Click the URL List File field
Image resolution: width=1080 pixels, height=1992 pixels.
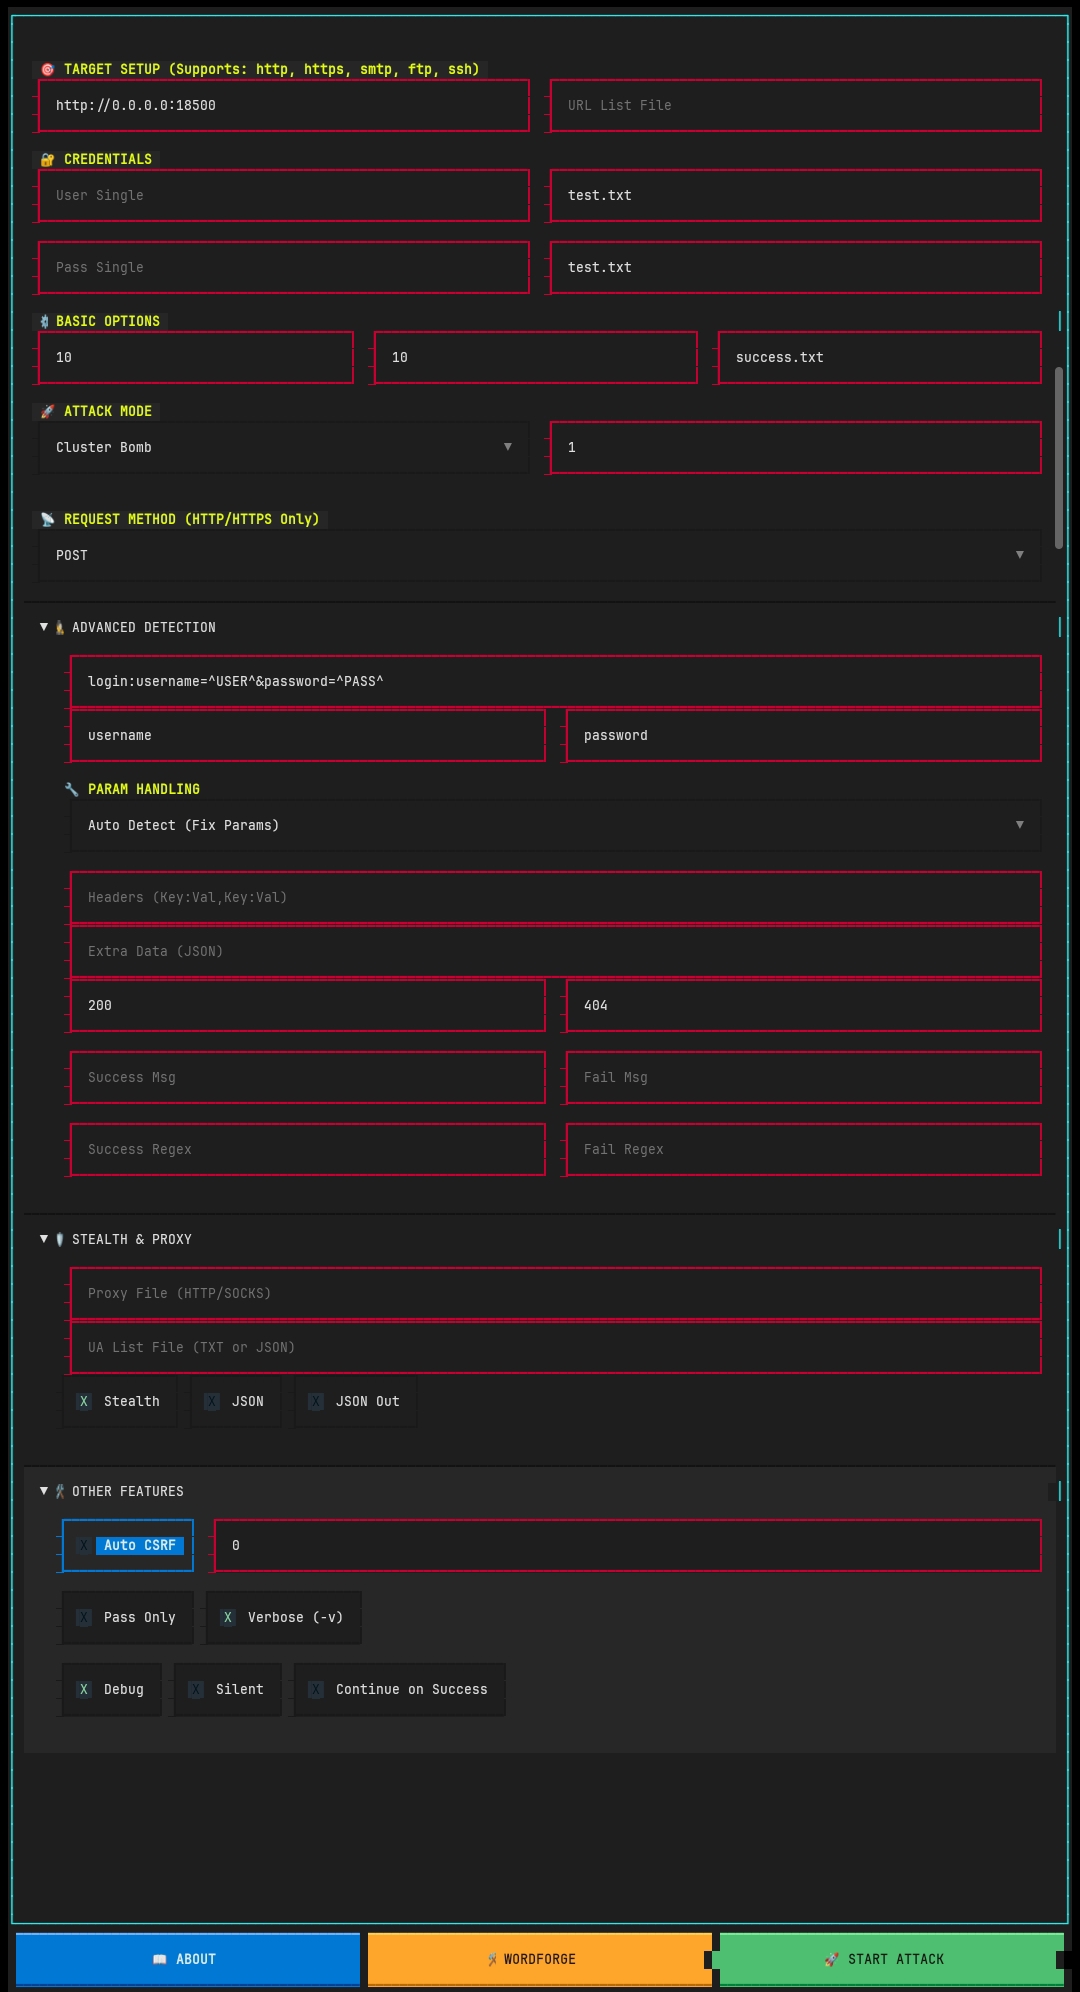pyautogui.click(x=796, y=105)
